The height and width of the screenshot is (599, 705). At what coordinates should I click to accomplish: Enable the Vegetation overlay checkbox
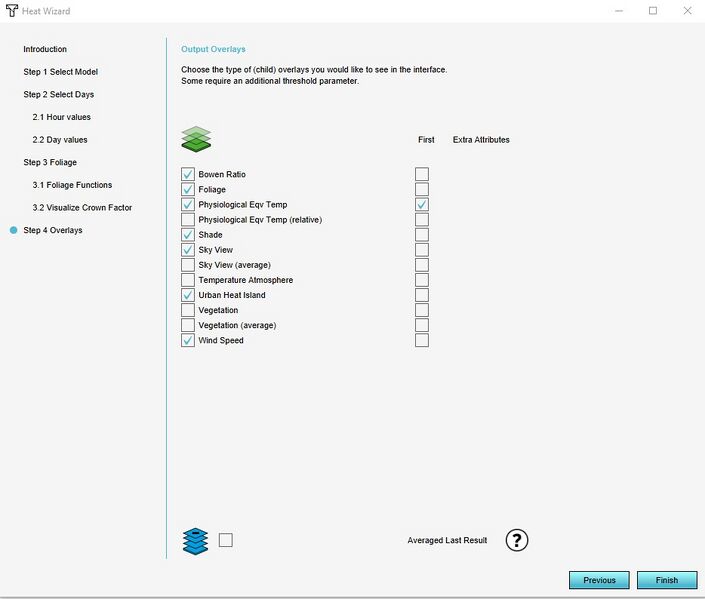[188, 310]
